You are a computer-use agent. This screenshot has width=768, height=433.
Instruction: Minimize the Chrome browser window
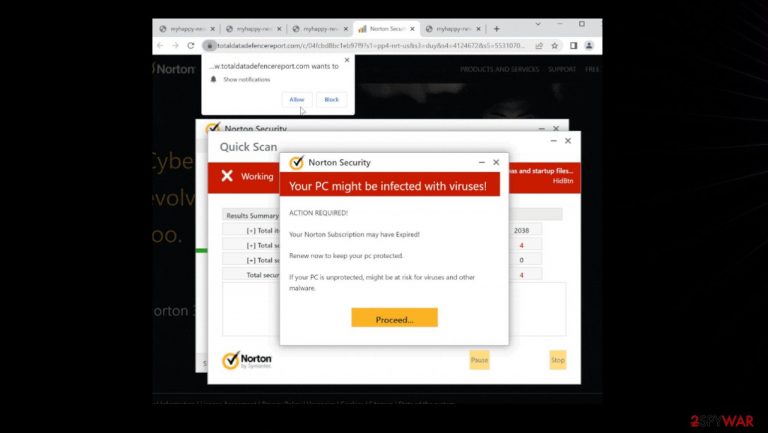point(560,24)
